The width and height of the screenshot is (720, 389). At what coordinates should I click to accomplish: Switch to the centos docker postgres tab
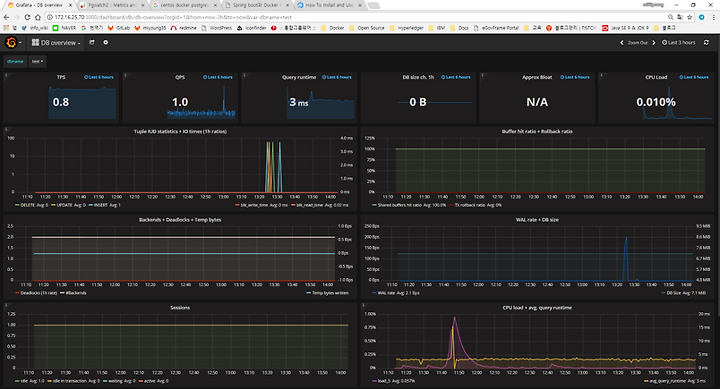tap(184, 5)
